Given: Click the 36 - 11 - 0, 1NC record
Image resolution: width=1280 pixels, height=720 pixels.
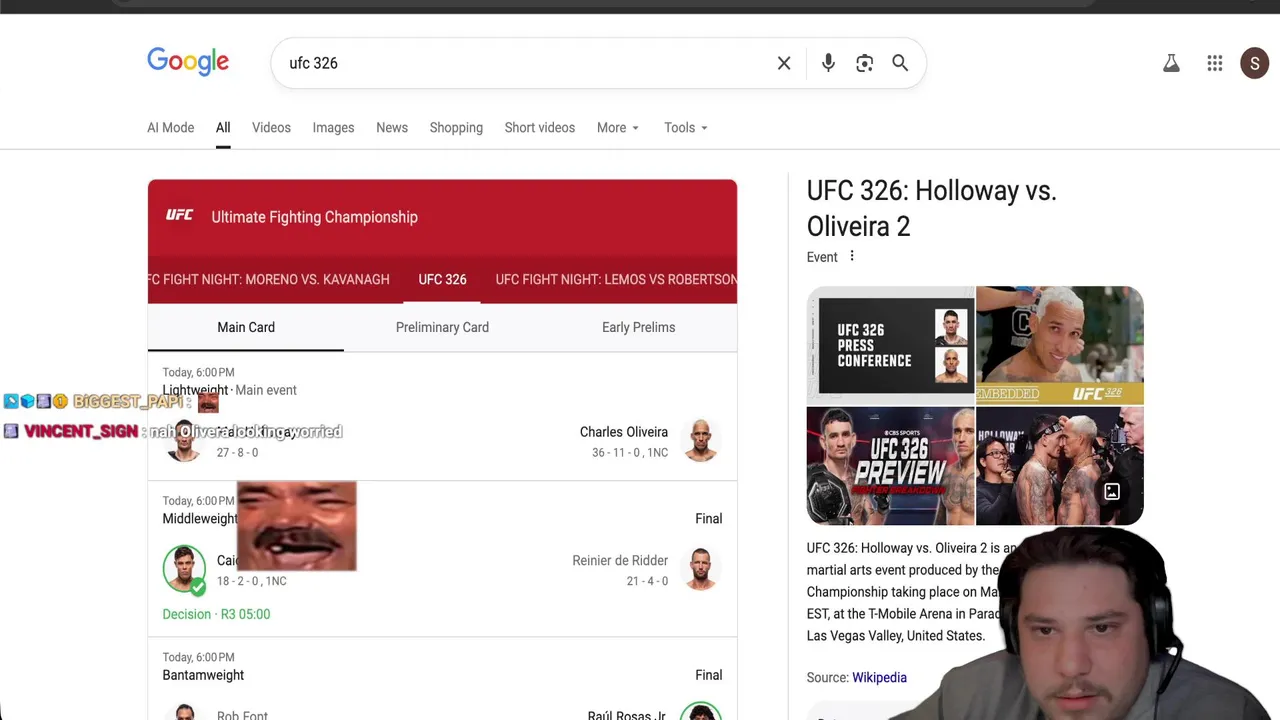Looking at the screenshot, I should (x=630, y=453).
